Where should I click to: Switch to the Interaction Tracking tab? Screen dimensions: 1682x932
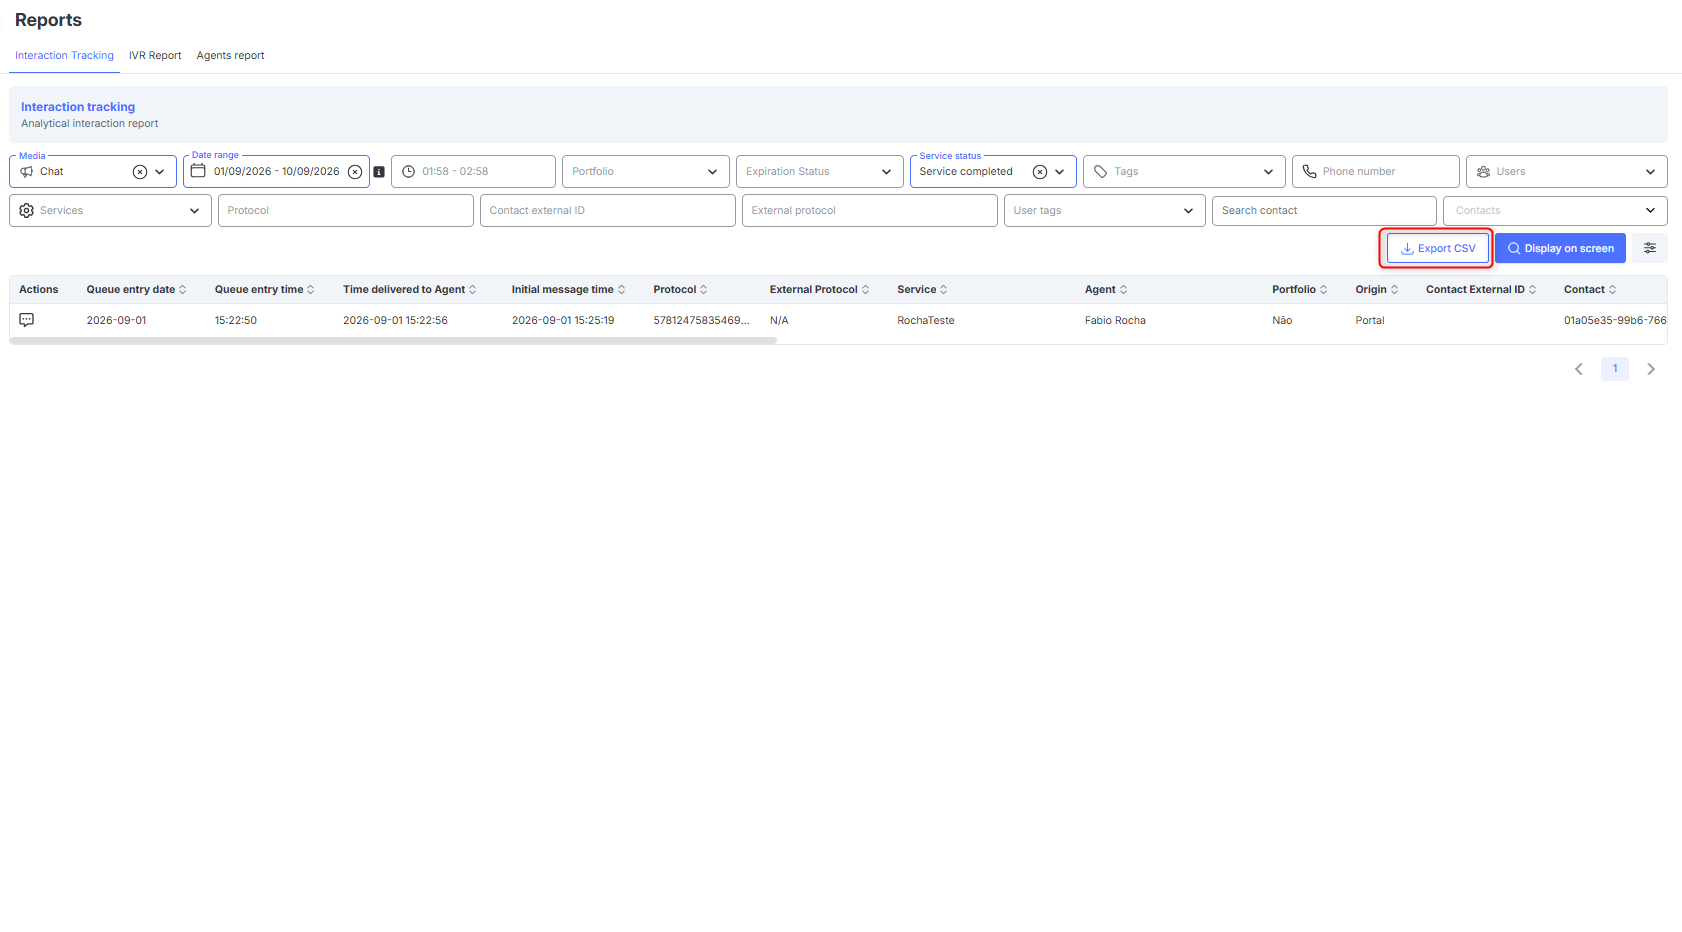point(64,56)
